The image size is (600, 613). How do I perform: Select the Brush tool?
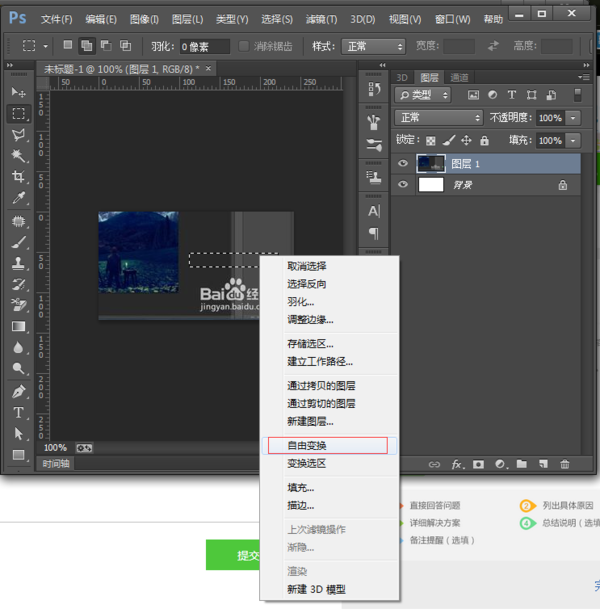18,242
